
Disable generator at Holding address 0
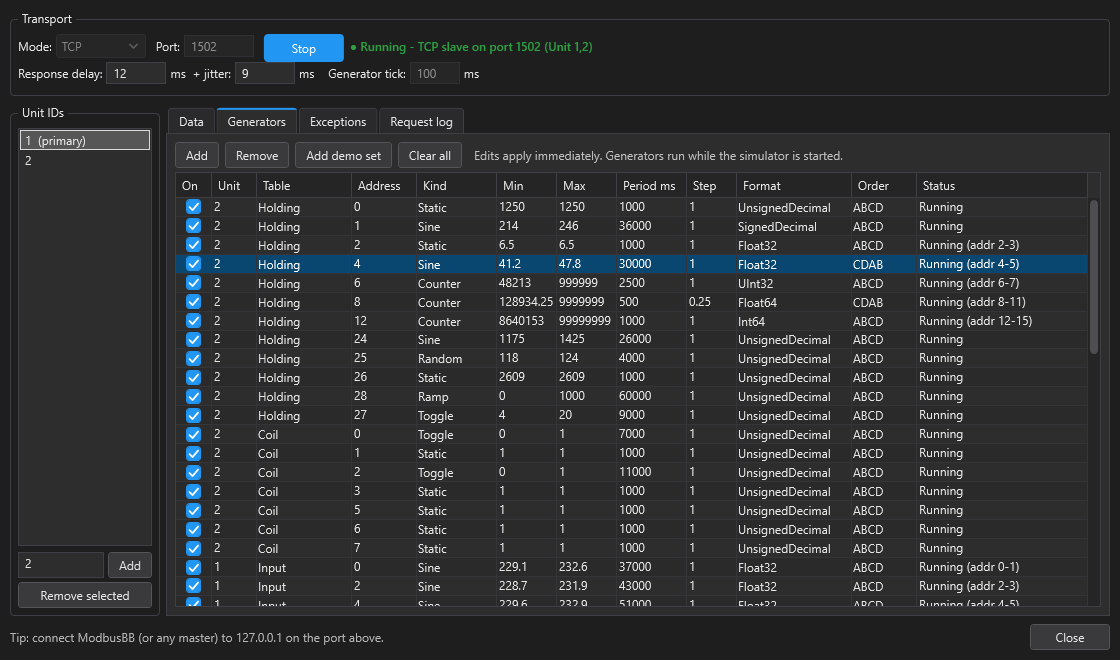pos(194,207)
